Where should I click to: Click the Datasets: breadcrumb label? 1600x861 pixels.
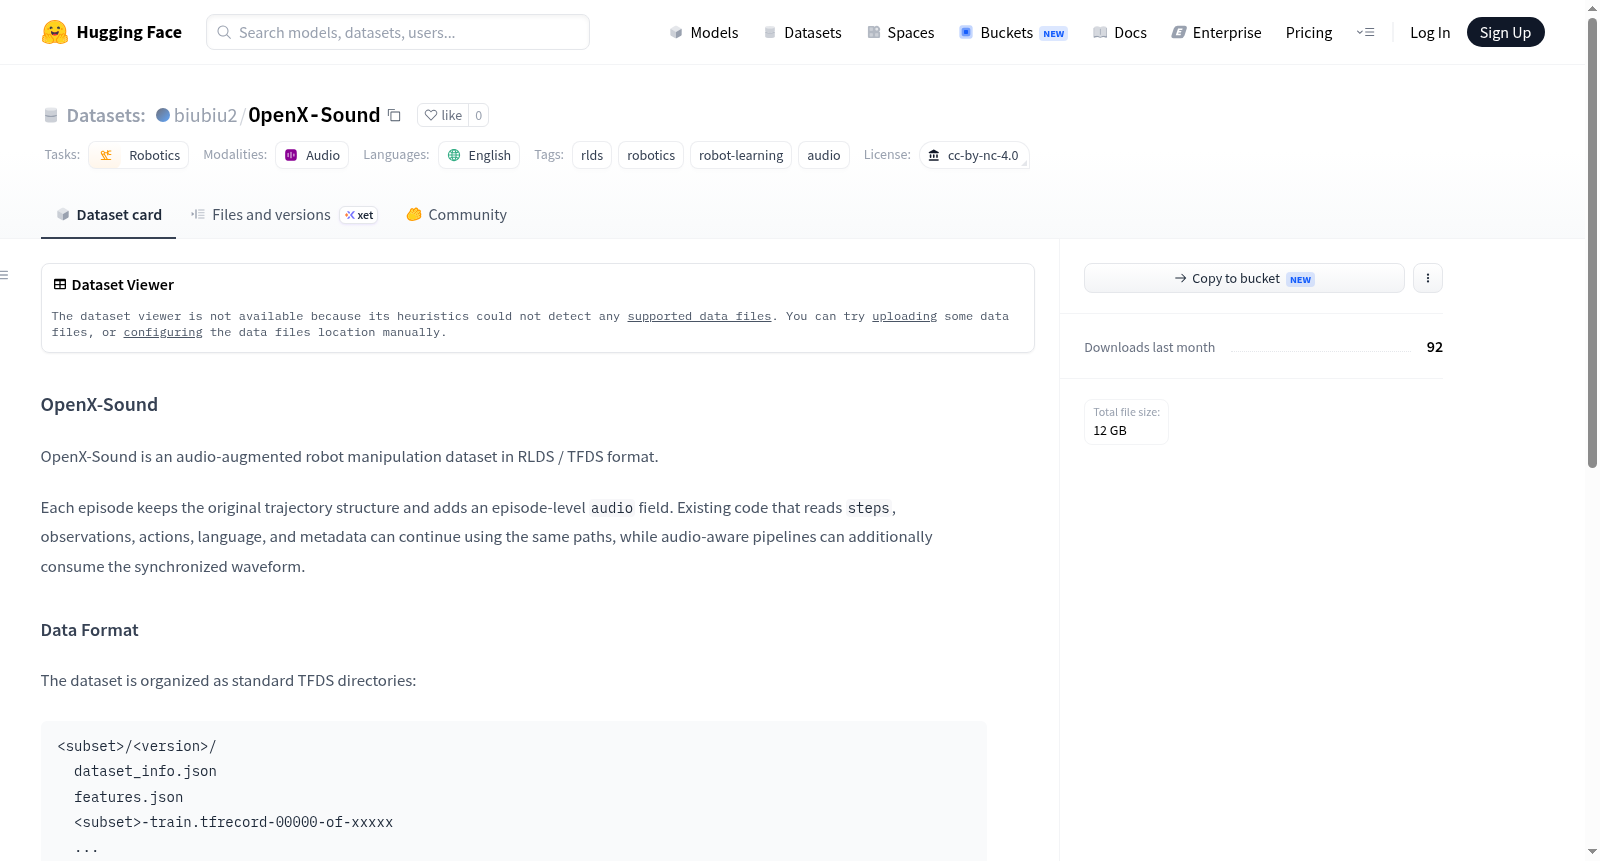(x=106, y=115)
